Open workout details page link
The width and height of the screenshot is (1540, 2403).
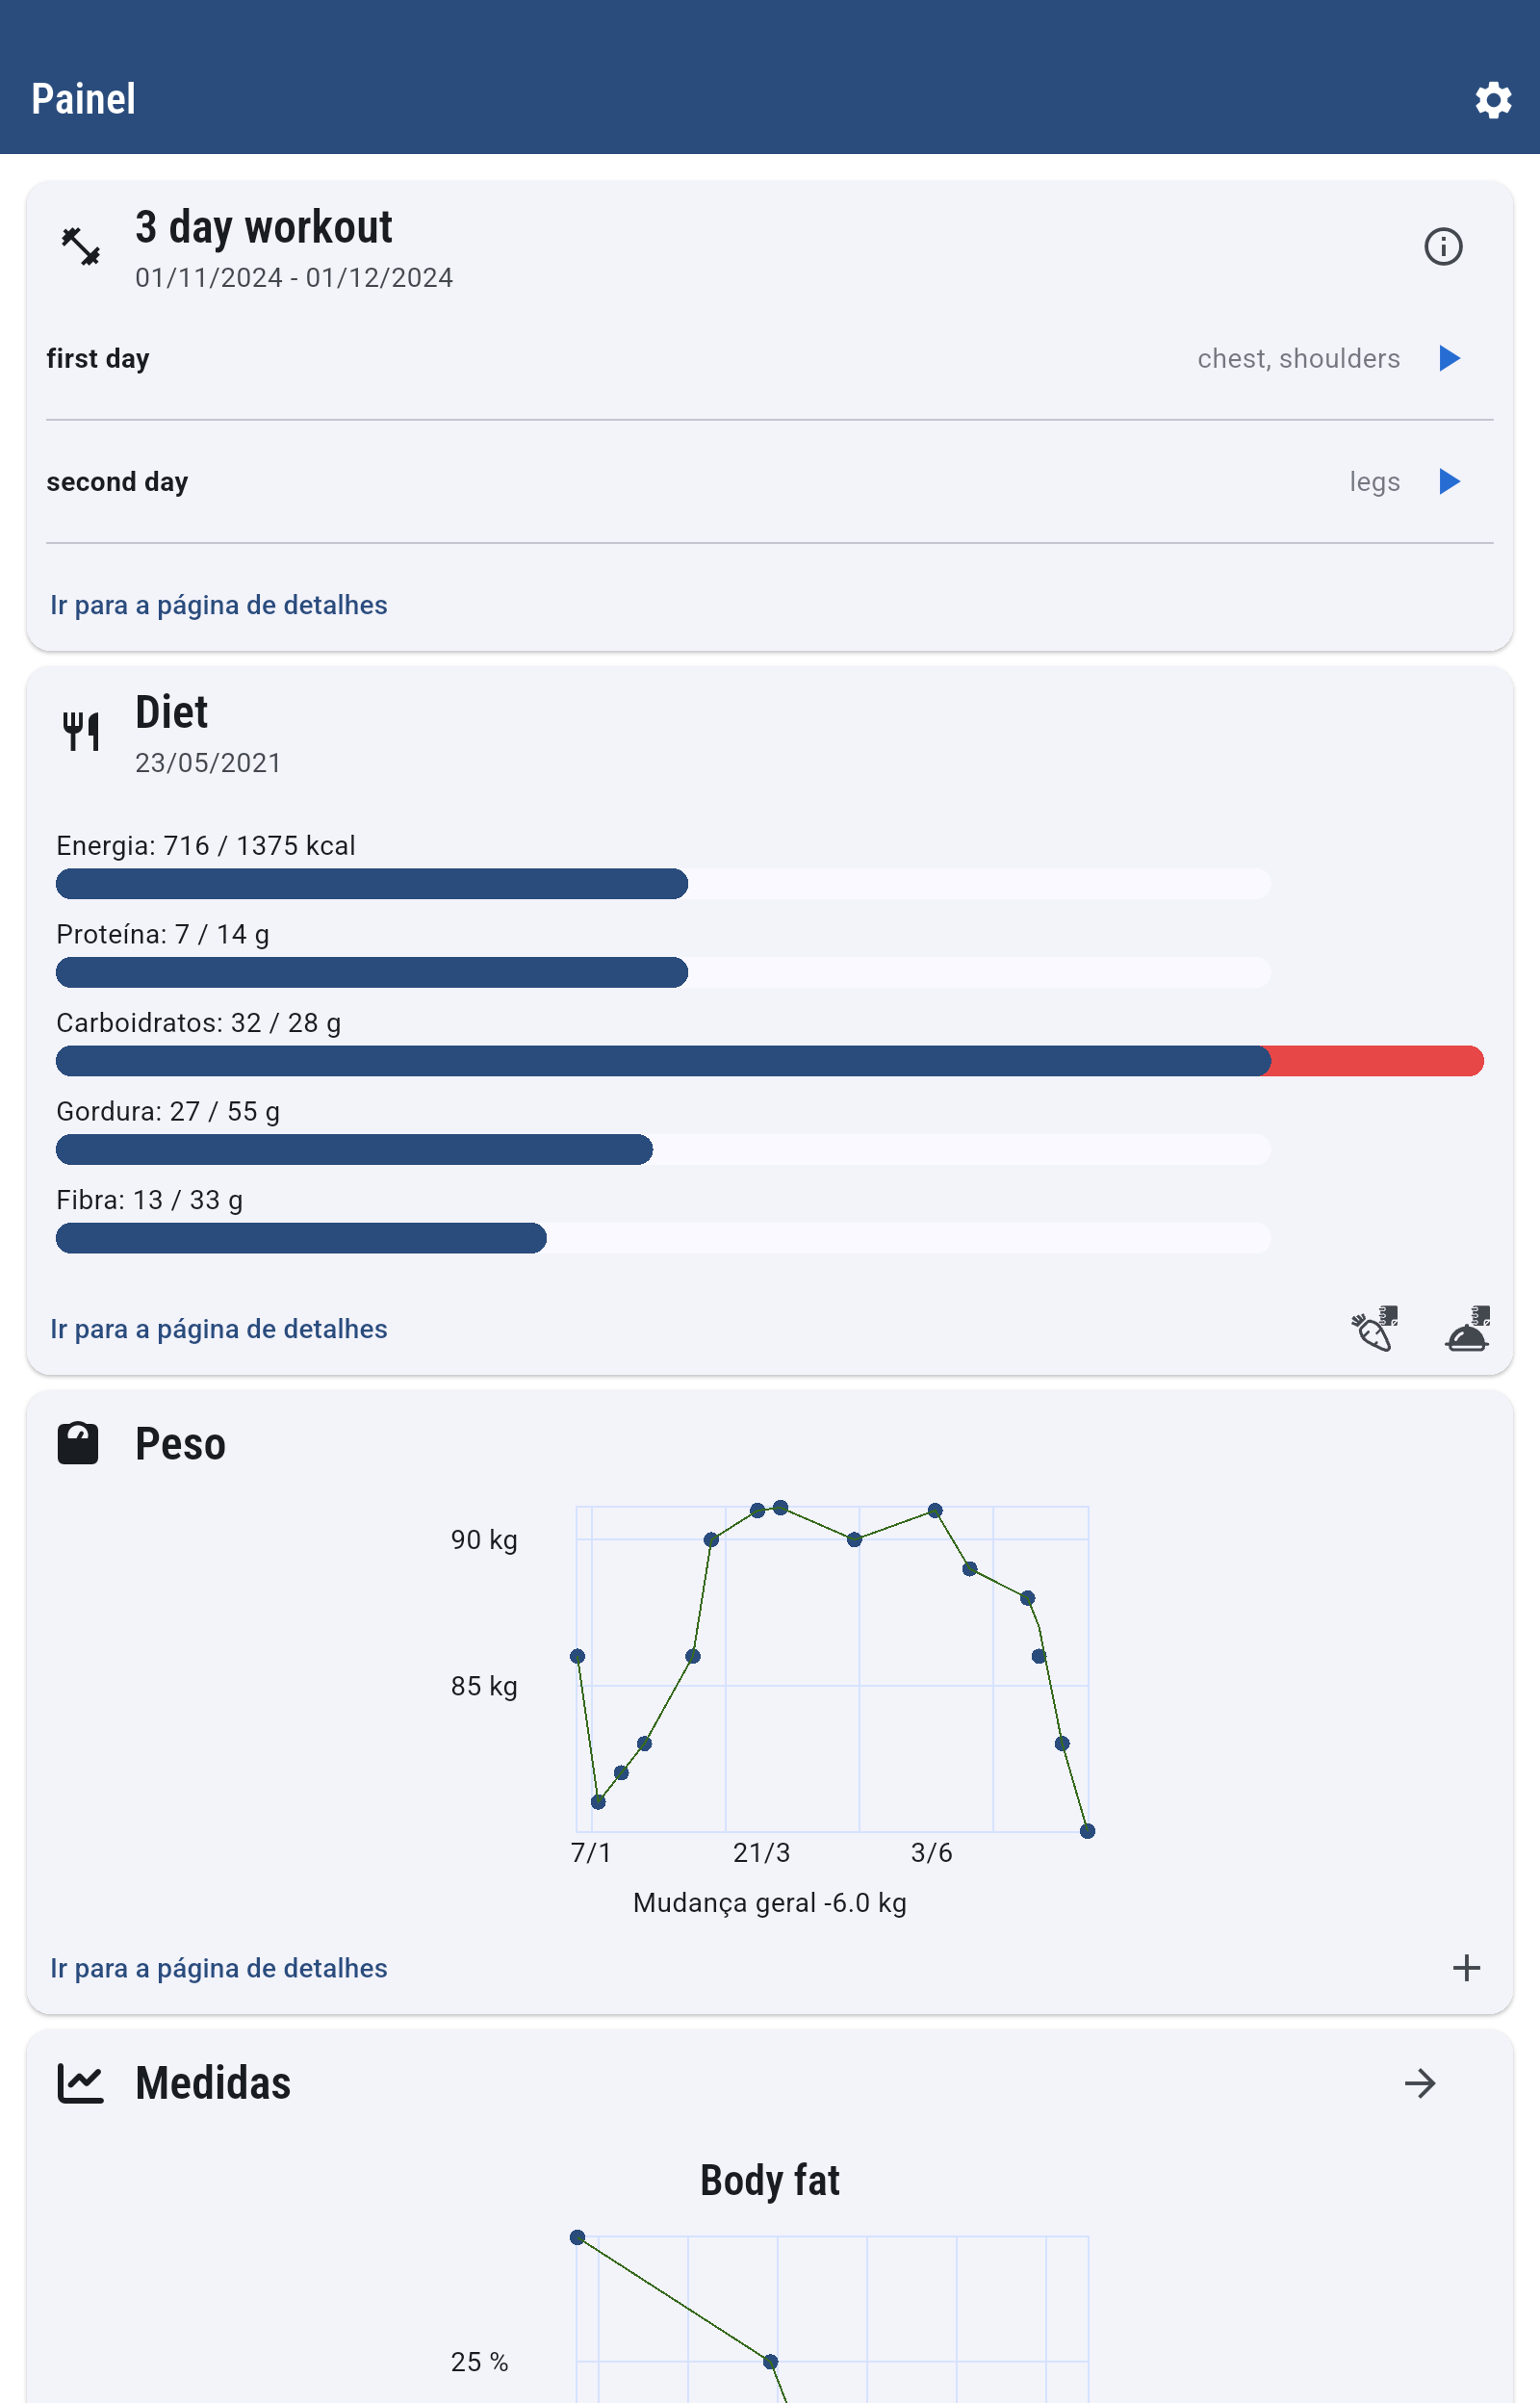219,605
